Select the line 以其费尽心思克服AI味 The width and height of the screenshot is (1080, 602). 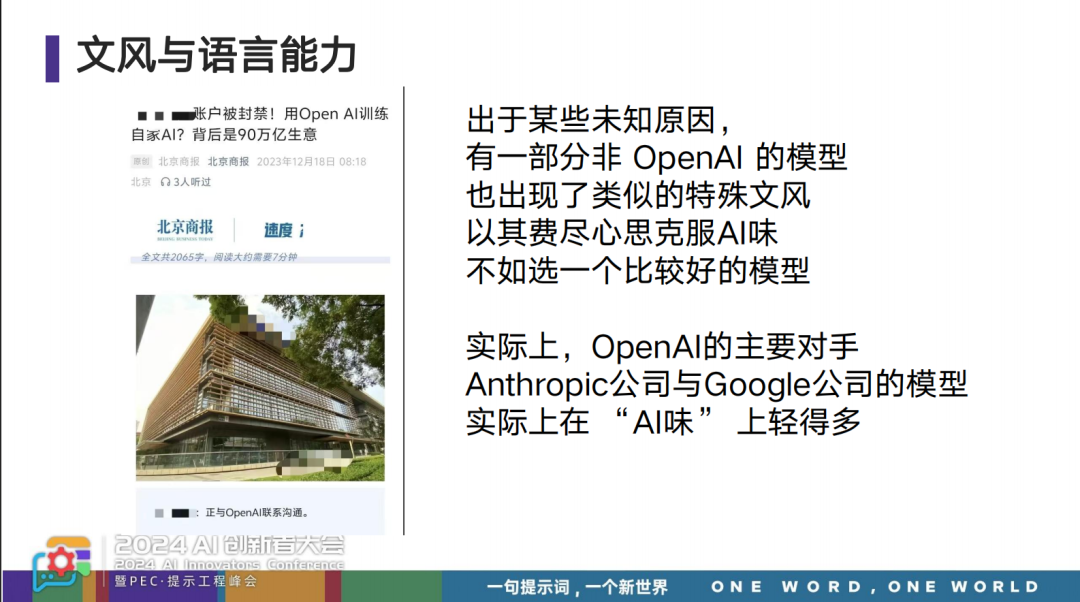tap(622, 233)
